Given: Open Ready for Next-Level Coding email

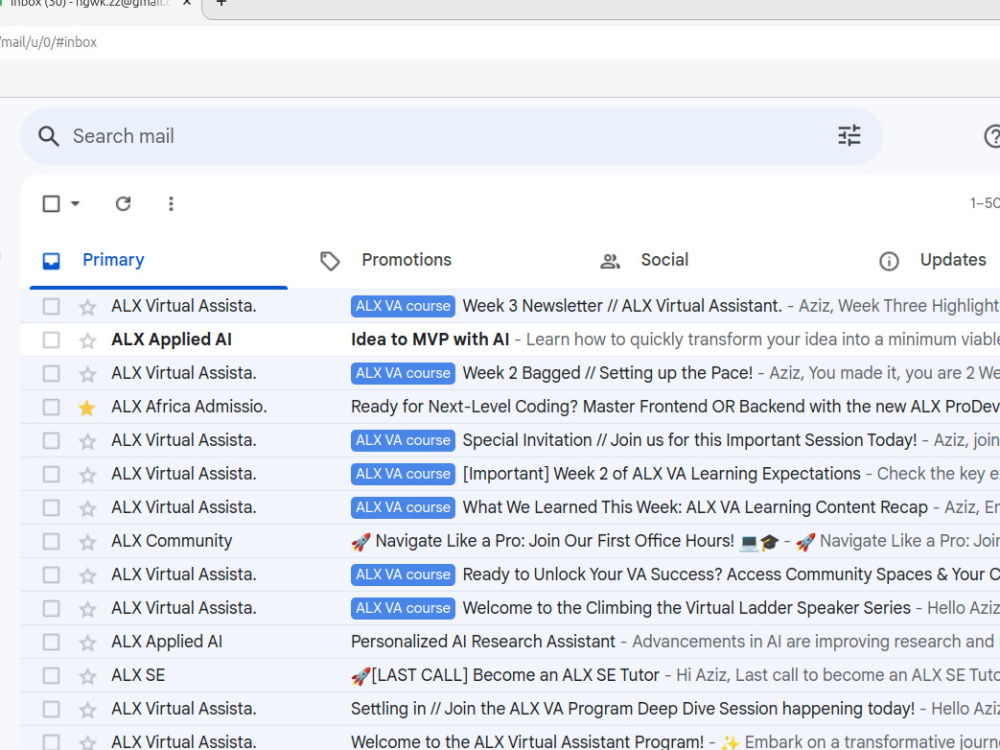Looking at the screenshot, I should tap(675, 407).
